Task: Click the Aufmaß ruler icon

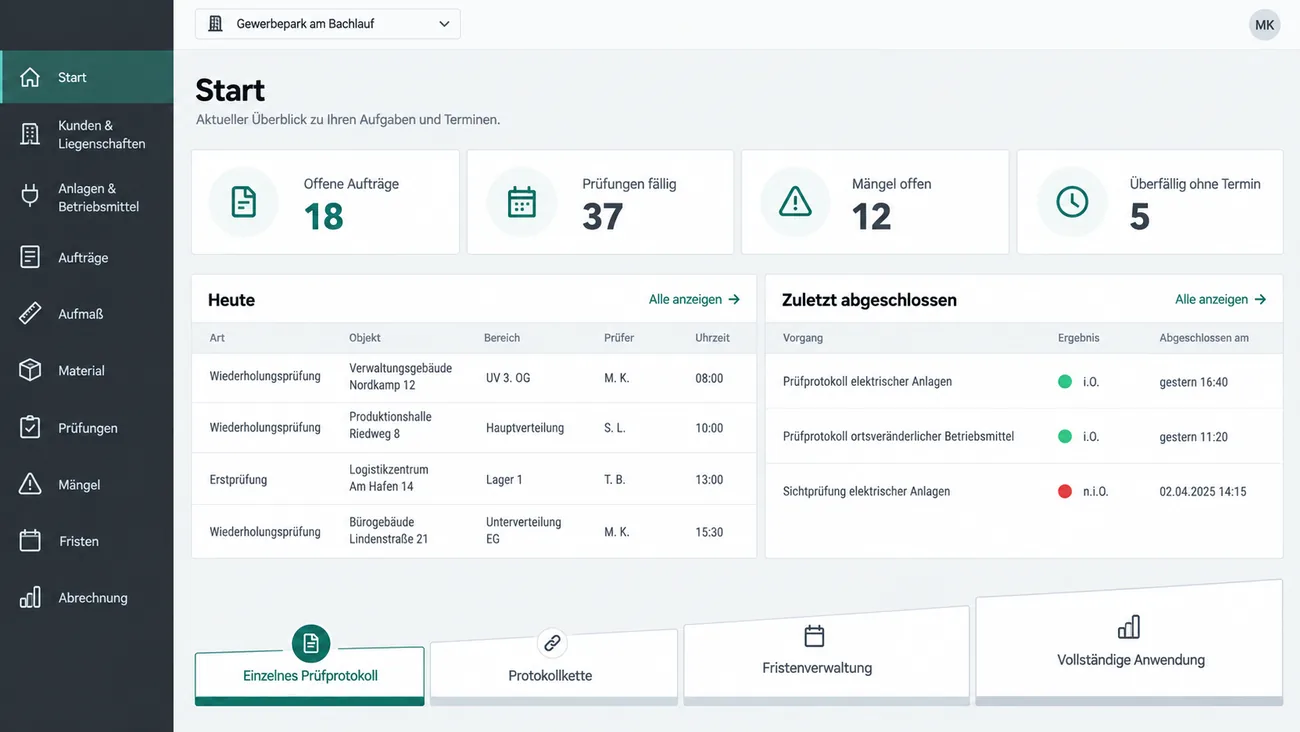Action: [x=30, y=314]
